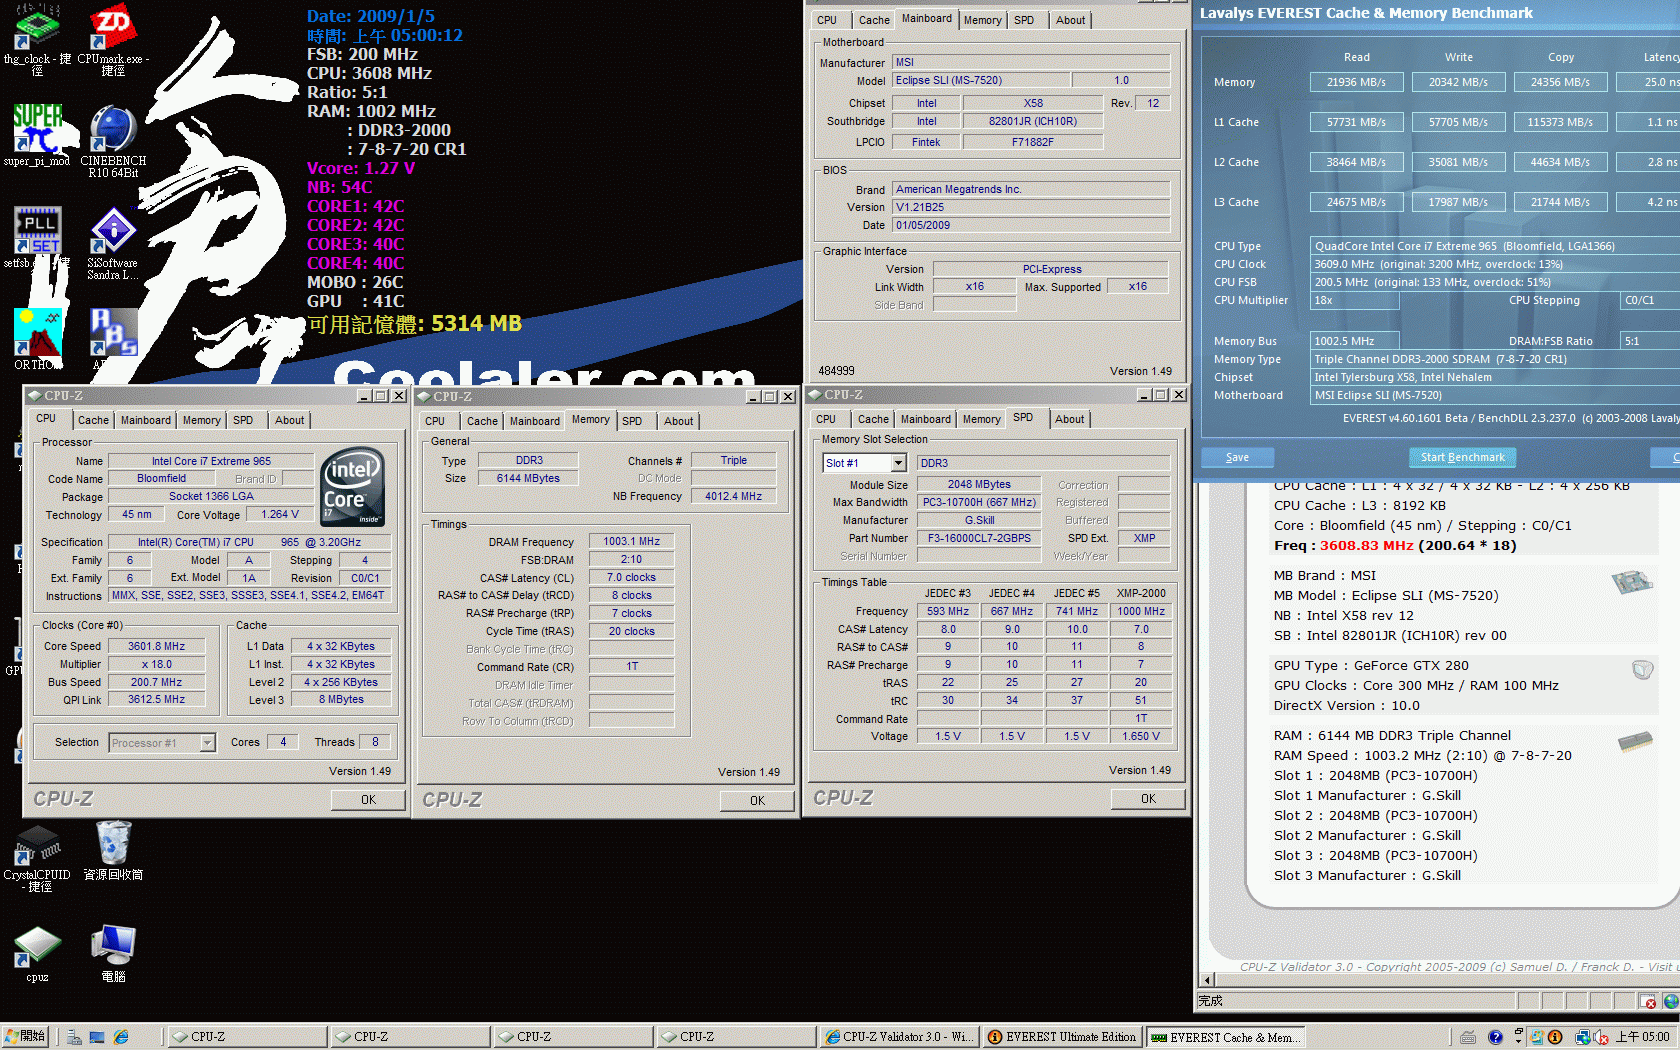Open the 電腦 computer desktop icon
This screenshot has height=1050, width=1680.
tap(113, 954)
